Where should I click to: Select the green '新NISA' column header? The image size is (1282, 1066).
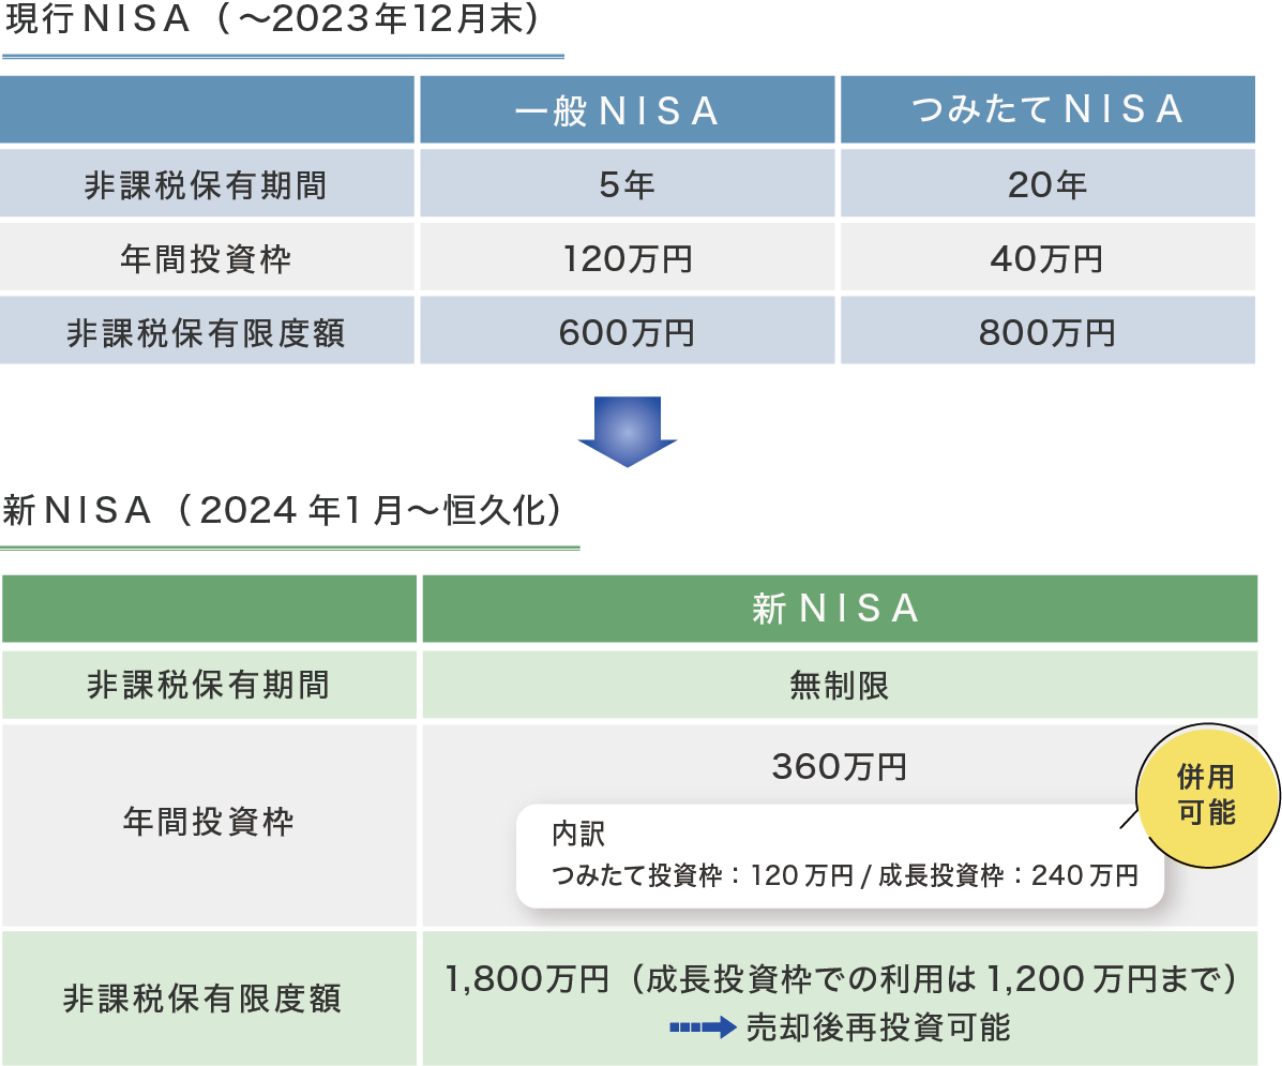(x=839, y=608)
